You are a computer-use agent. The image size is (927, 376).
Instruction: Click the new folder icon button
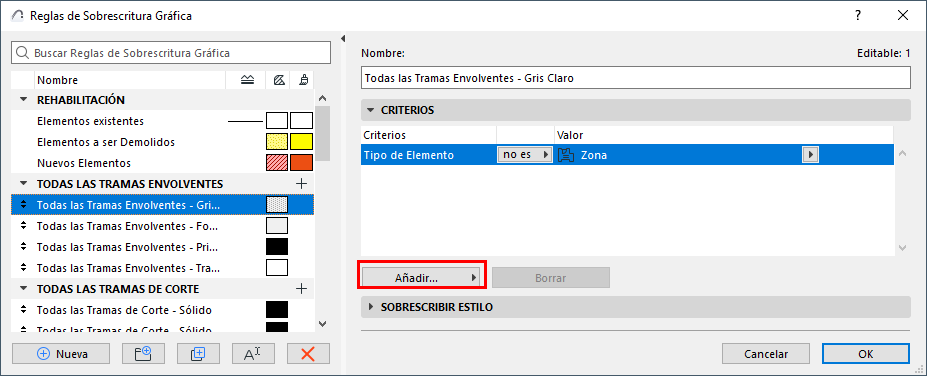(143, 354)
